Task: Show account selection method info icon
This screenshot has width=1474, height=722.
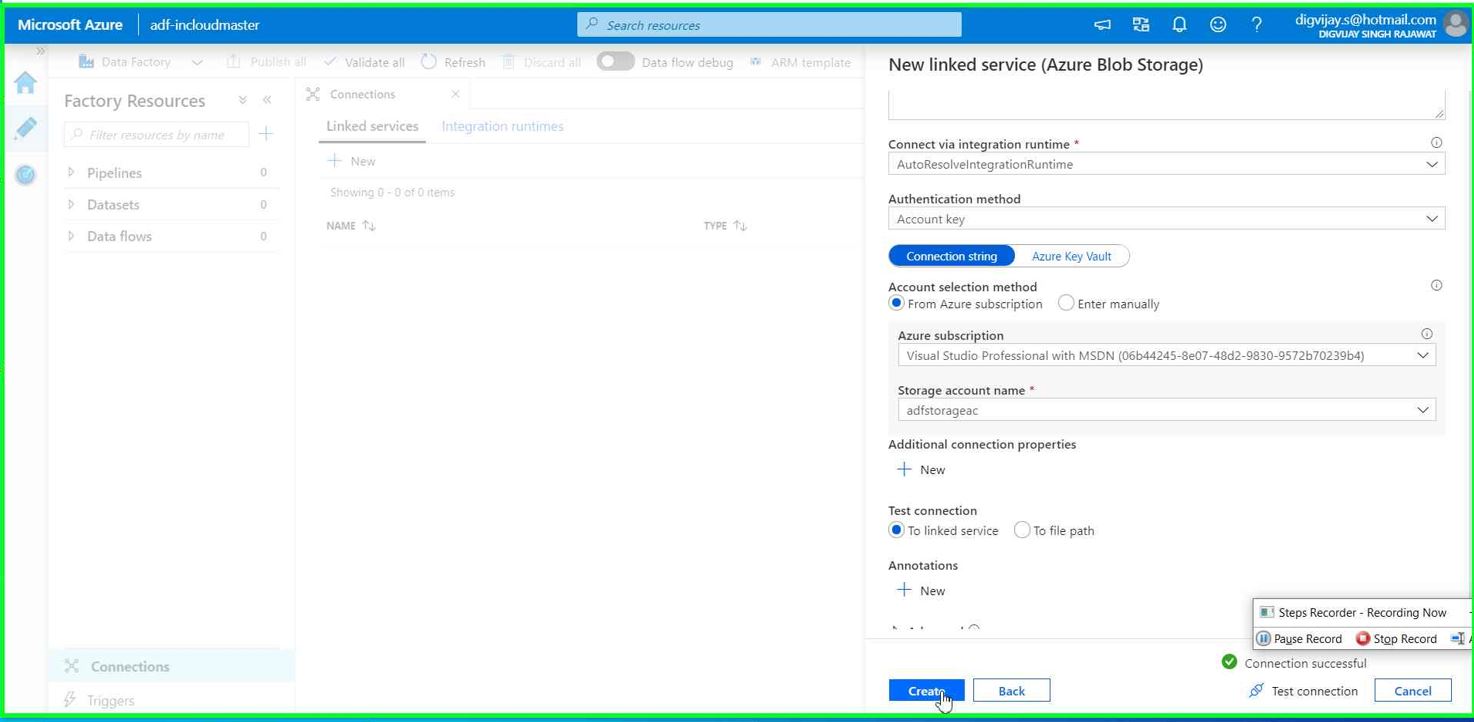Action: (1436, 285)
